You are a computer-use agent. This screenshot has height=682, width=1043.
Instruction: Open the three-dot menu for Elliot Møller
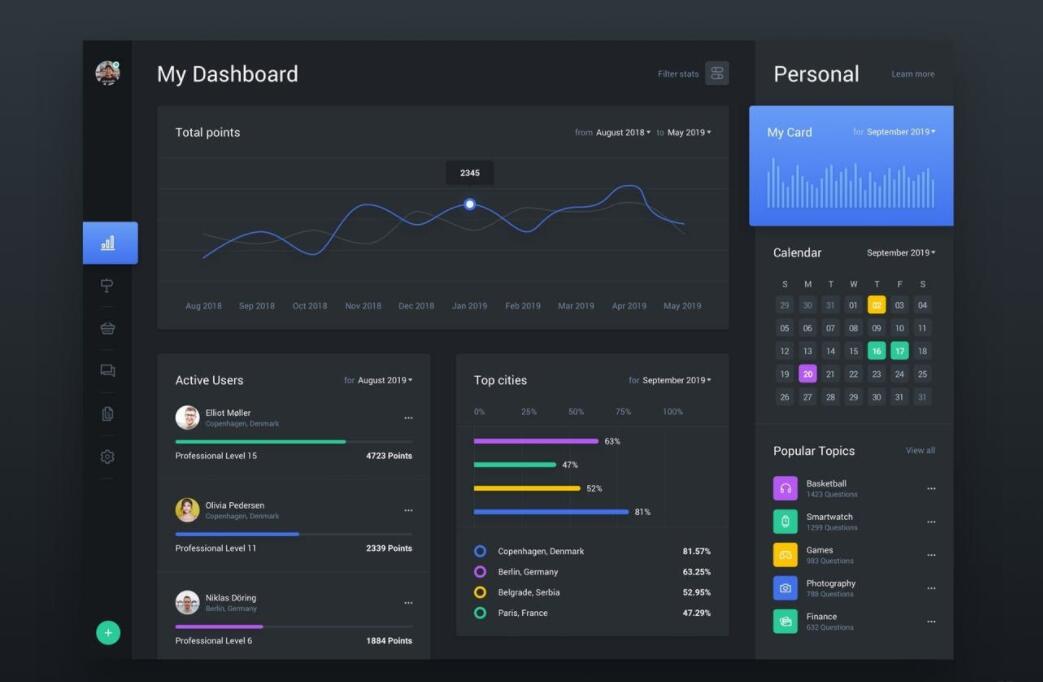(408, 418)
